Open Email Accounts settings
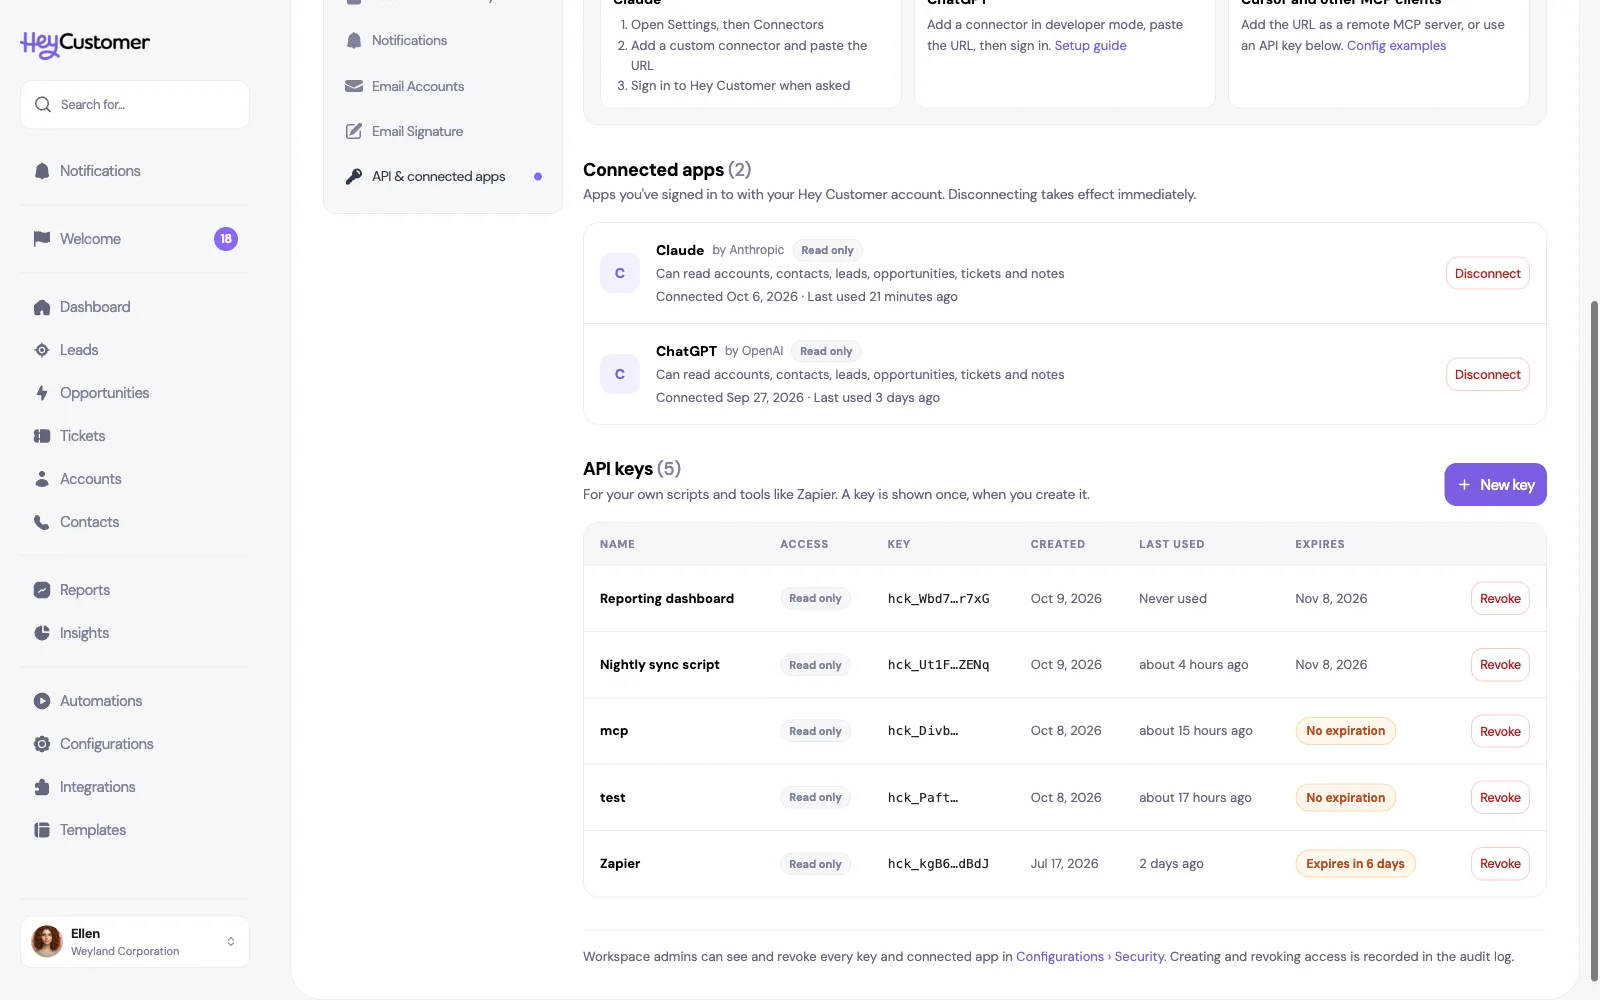Viewport: 1600px width, 1000px height. pyautogui.click(x=442, y=86)
